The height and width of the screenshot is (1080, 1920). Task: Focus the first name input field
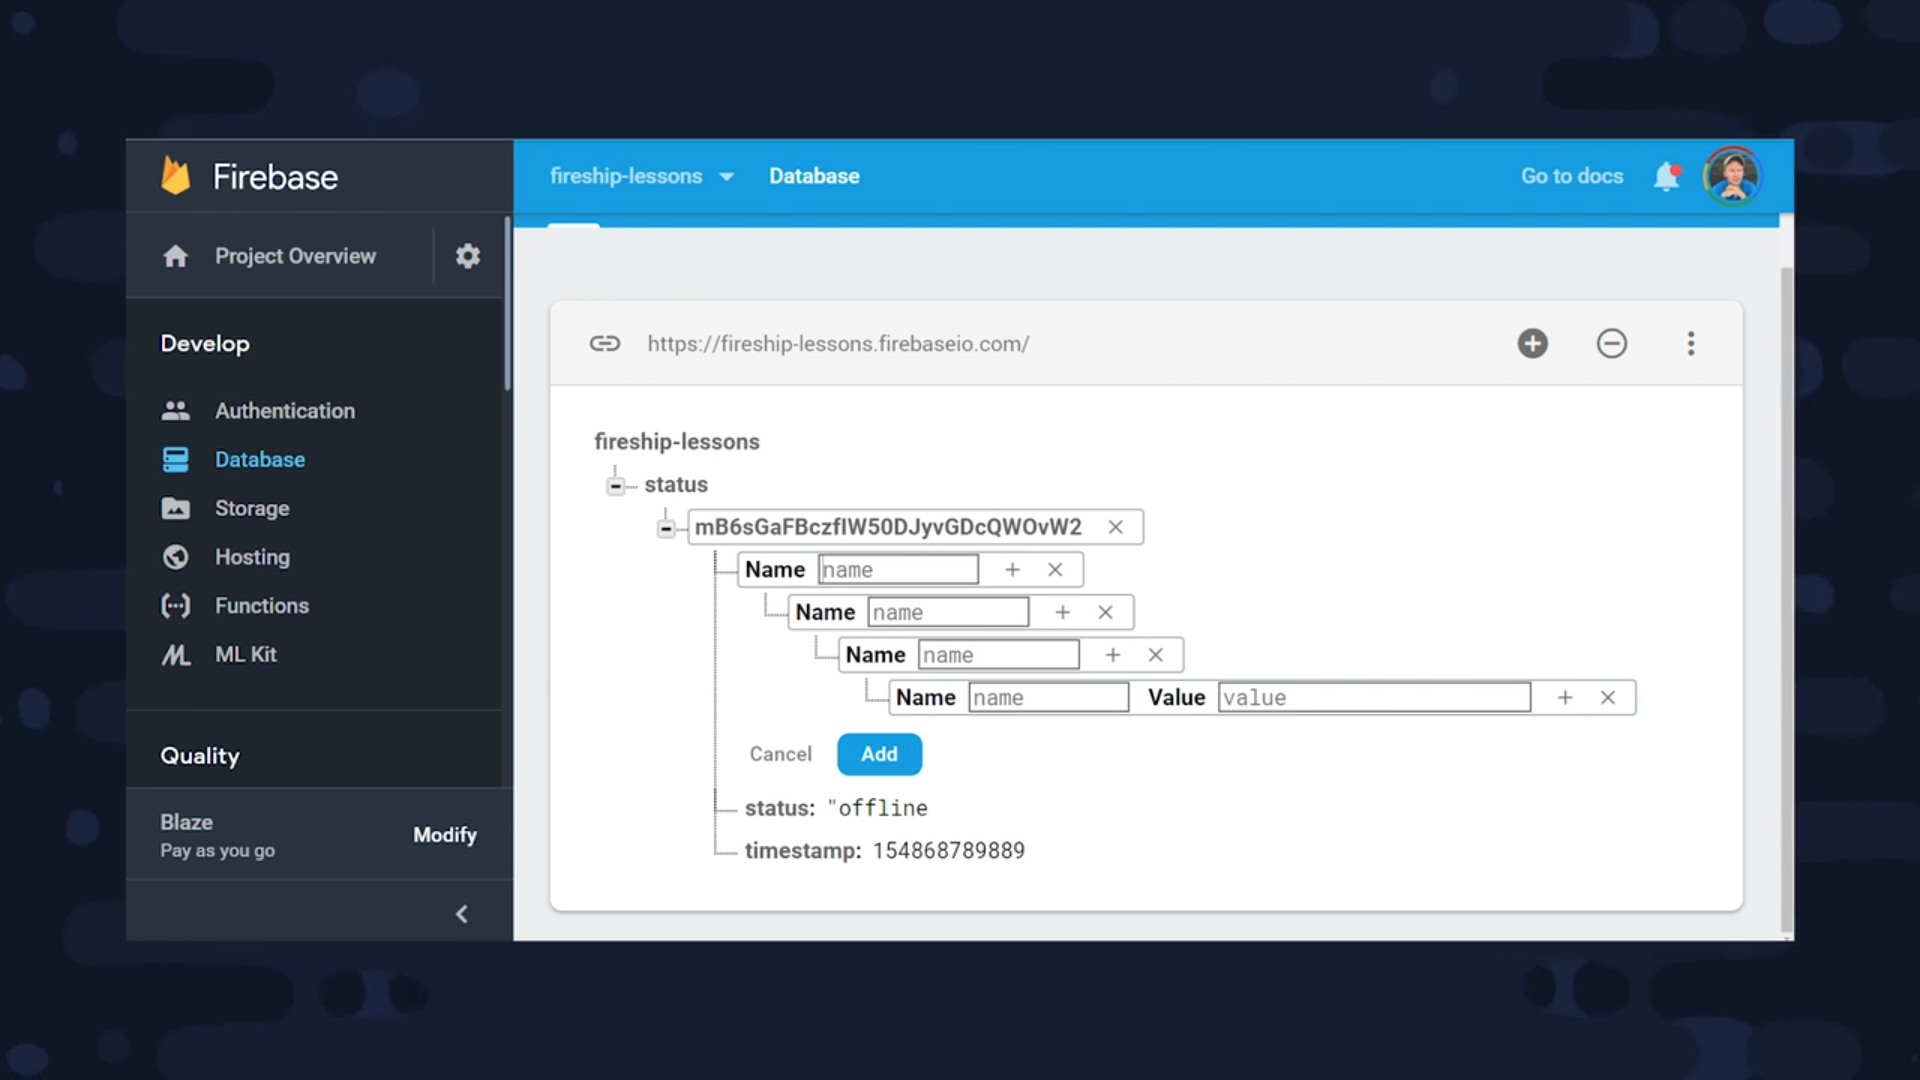[x=898, y=570]
